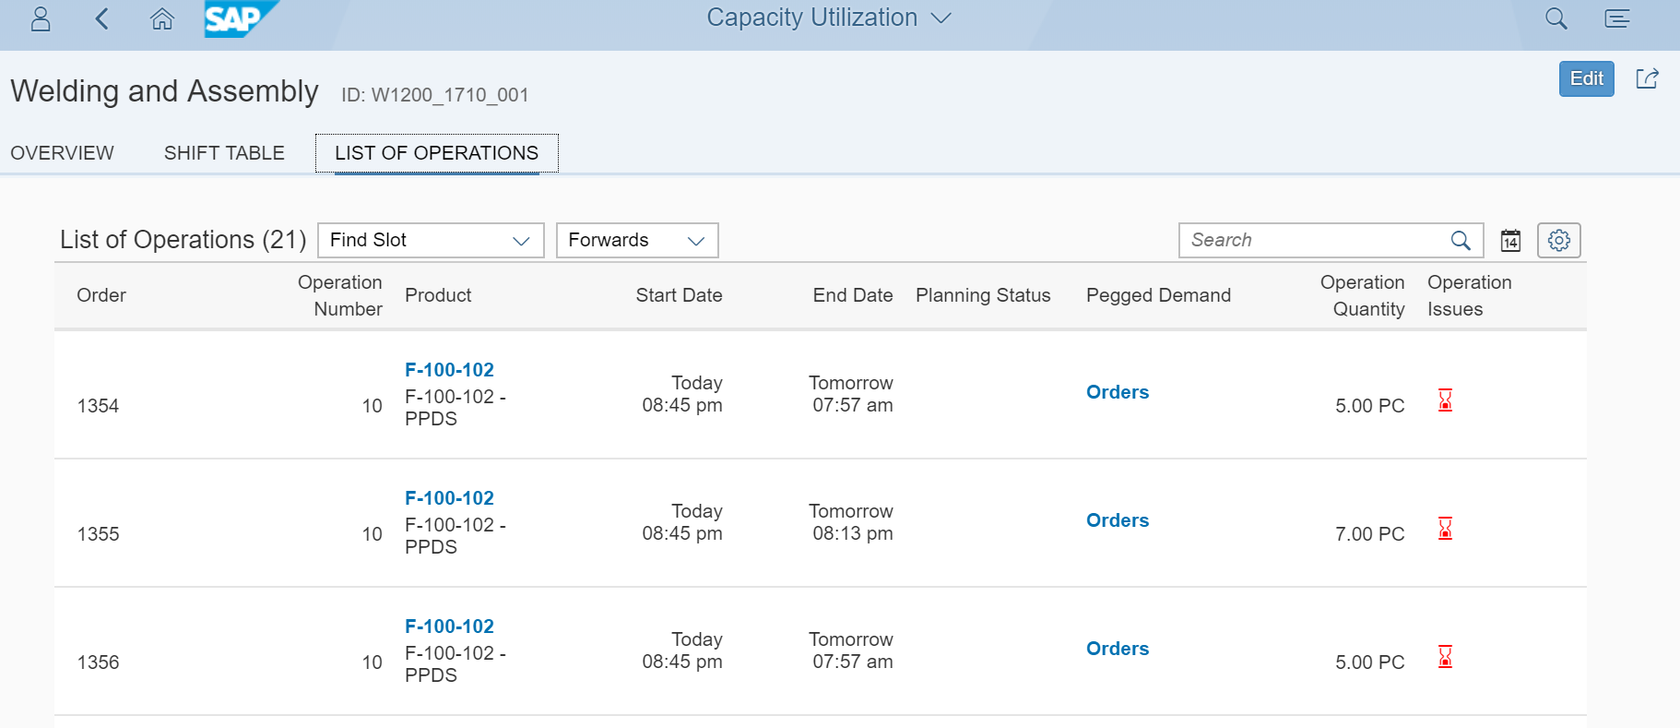Viewport: 1680px width, 728px height.
Task: Select order number 1356 cell
Action: pos(98,662)
